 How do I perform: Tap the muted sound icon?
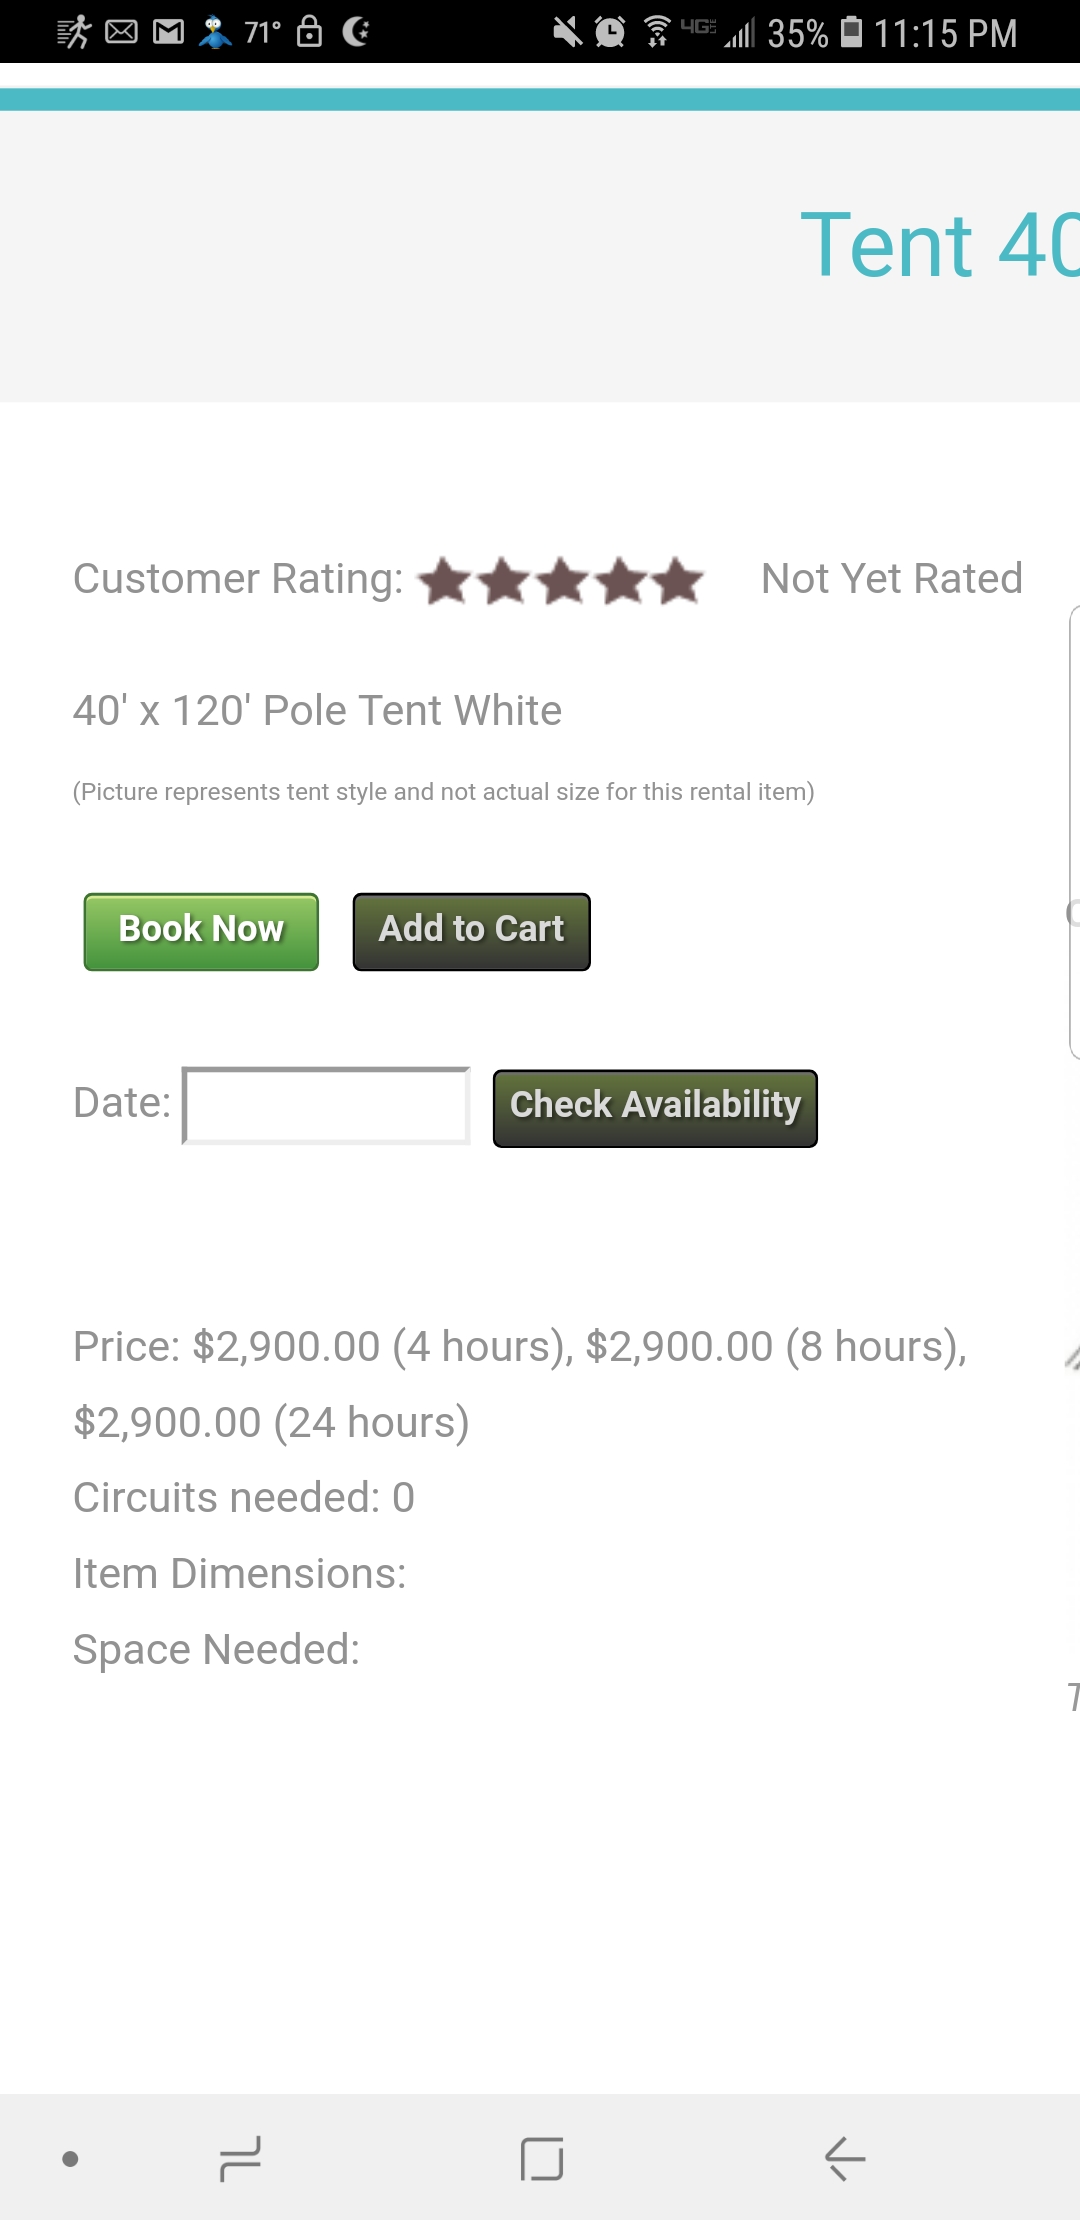coord(567,33)
